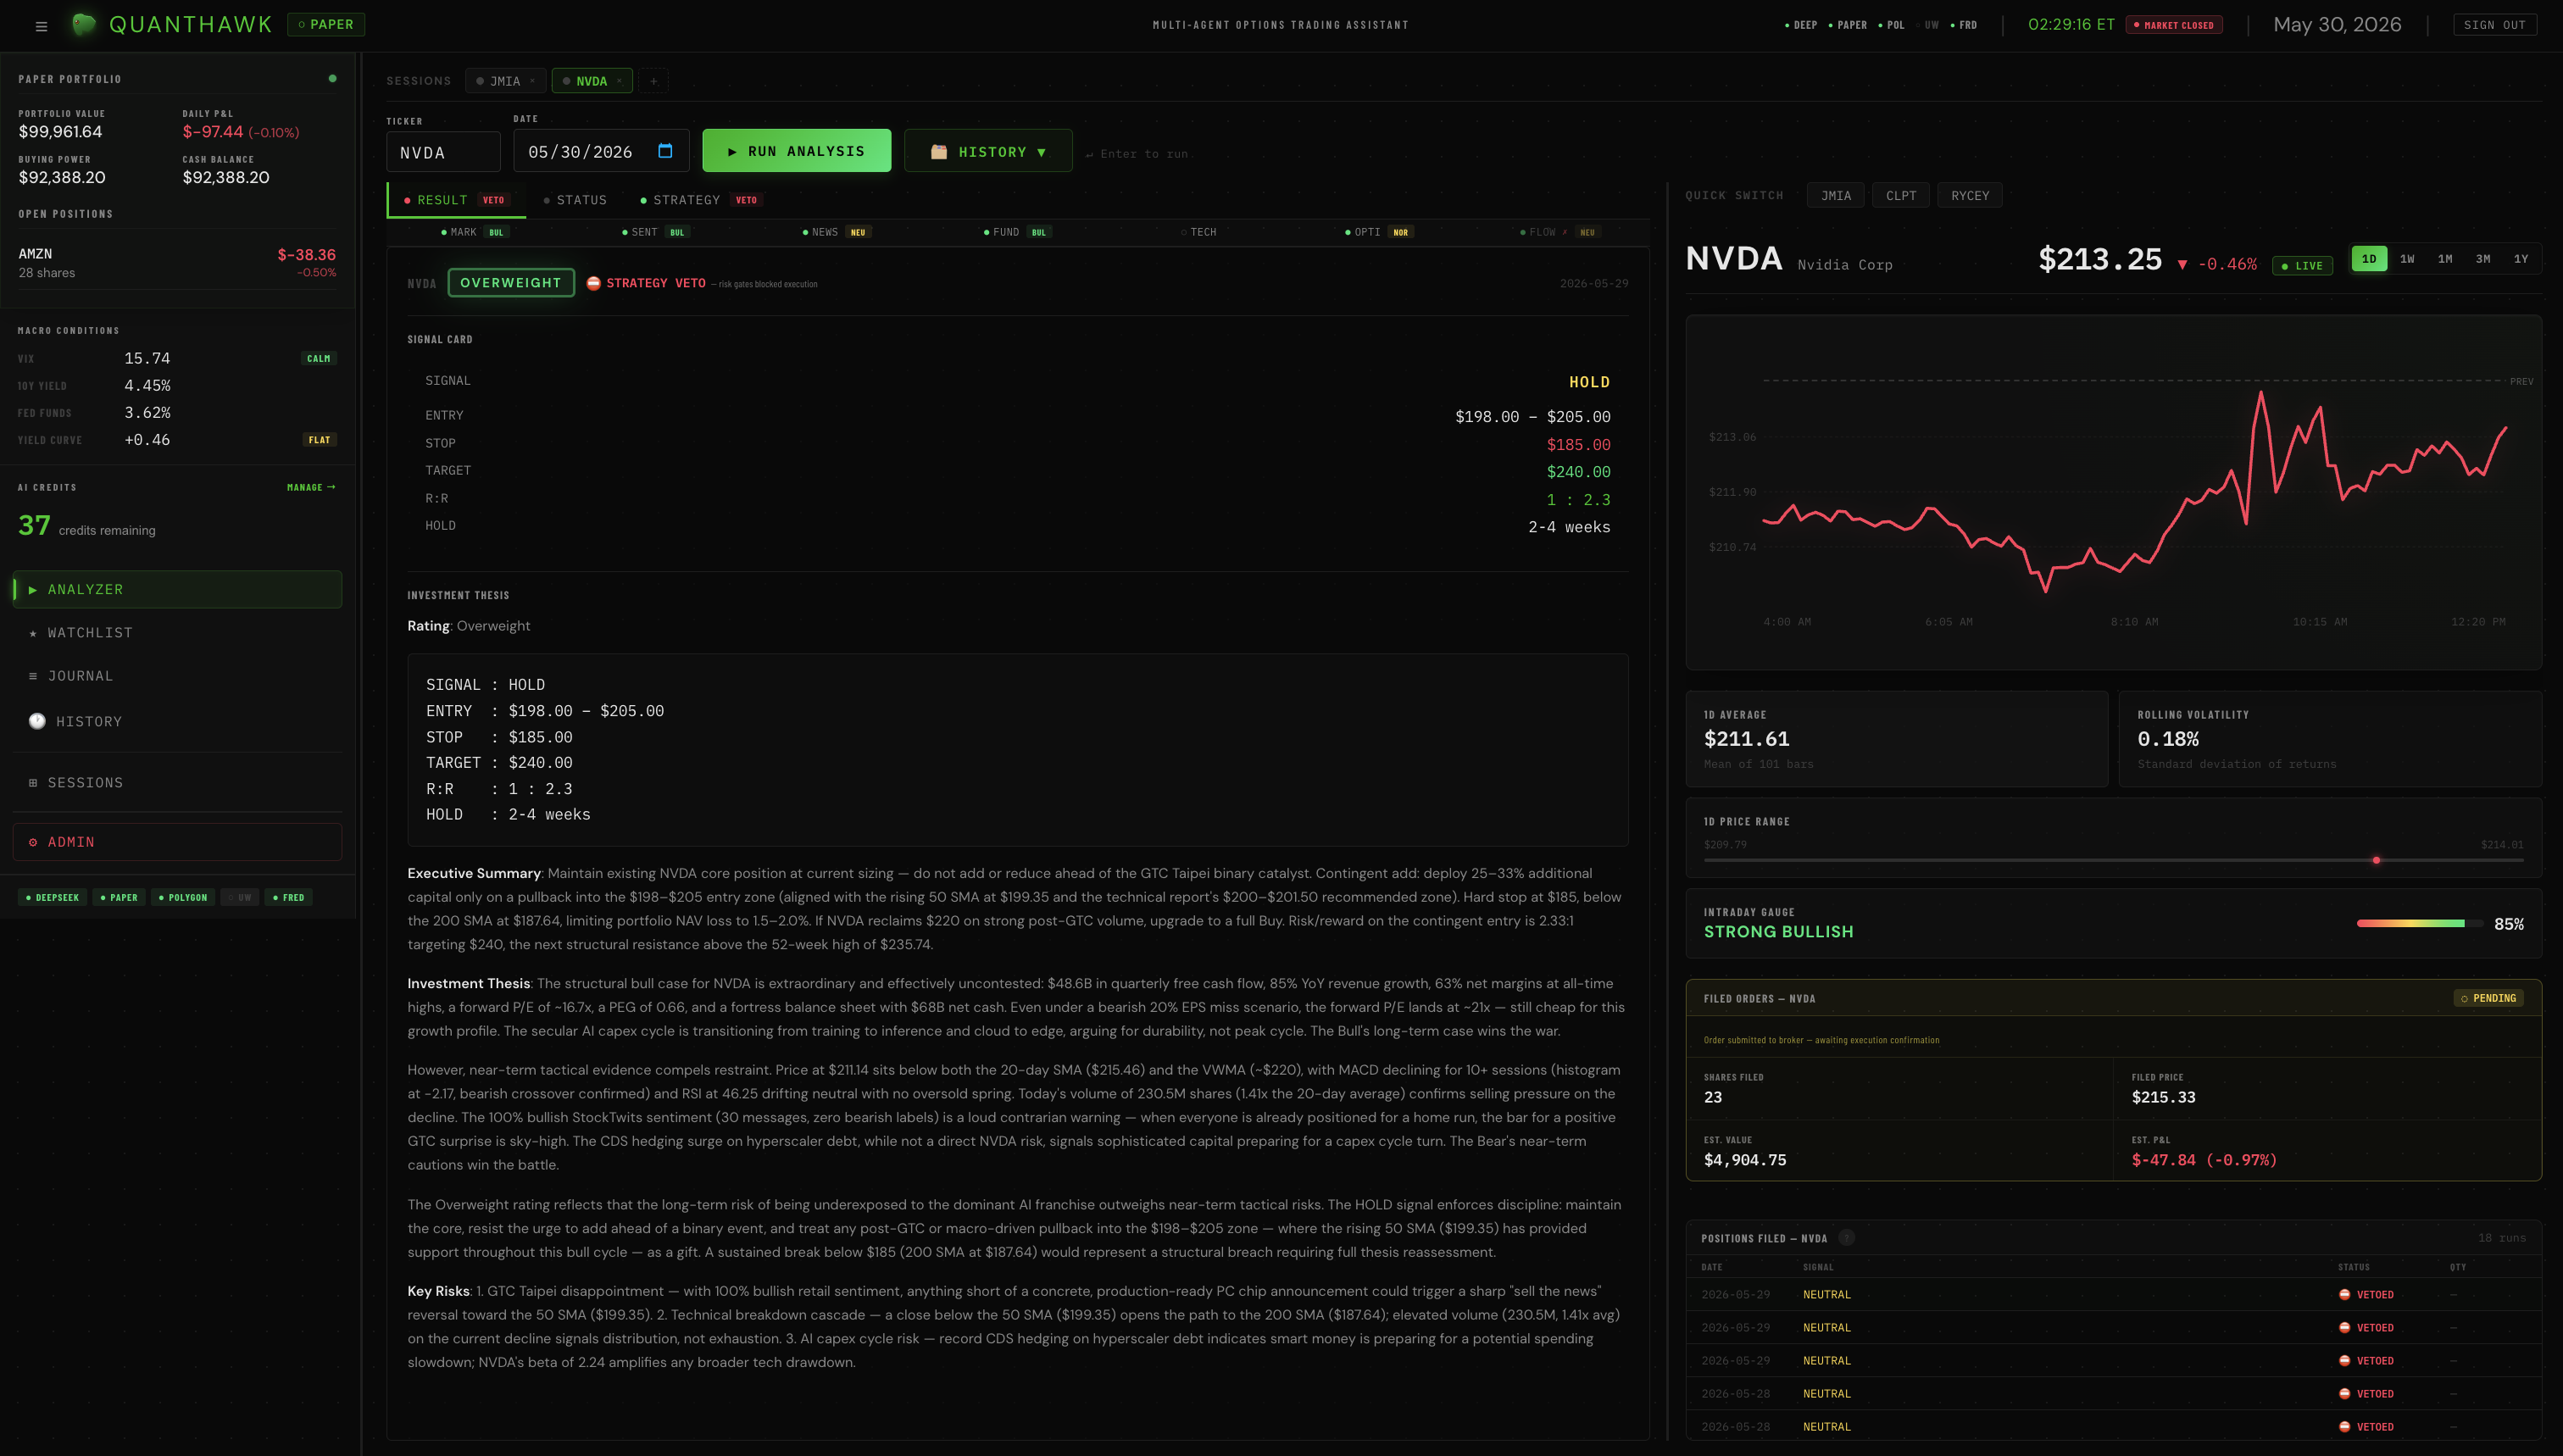Click the POL status indicator in top bar
Screen dimensions: 2563x1456
(1891, 25)
